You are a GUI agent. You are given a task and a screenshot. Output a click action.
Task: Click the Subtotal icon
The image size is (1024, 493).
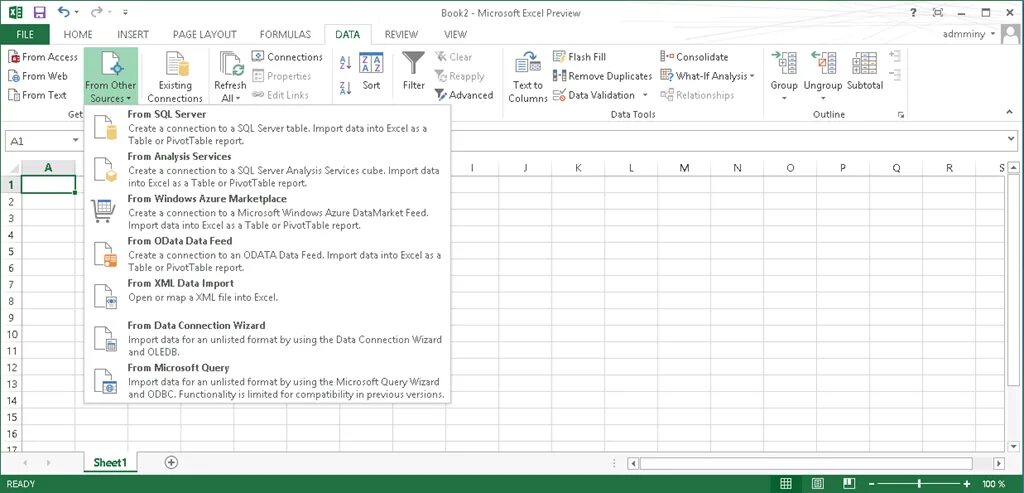coord(865,72)
